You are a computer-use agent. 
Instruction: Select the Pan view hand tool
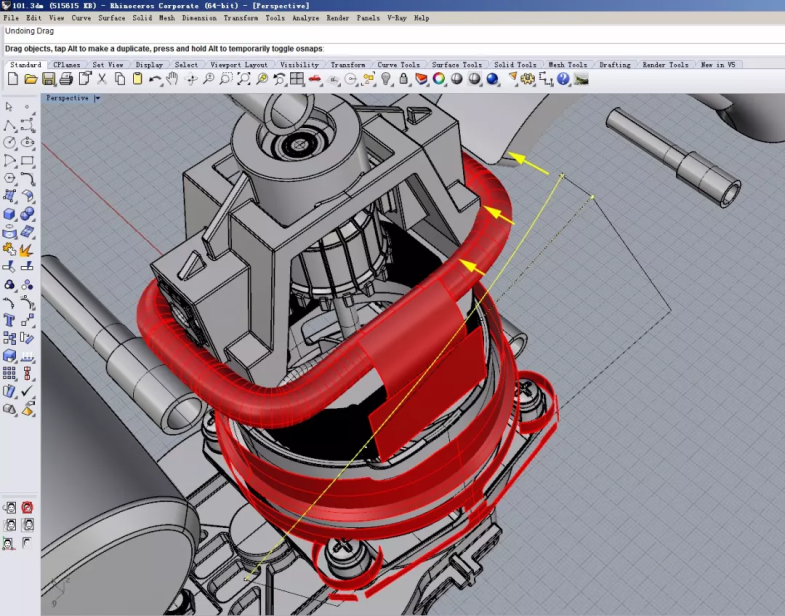[172, 79]
